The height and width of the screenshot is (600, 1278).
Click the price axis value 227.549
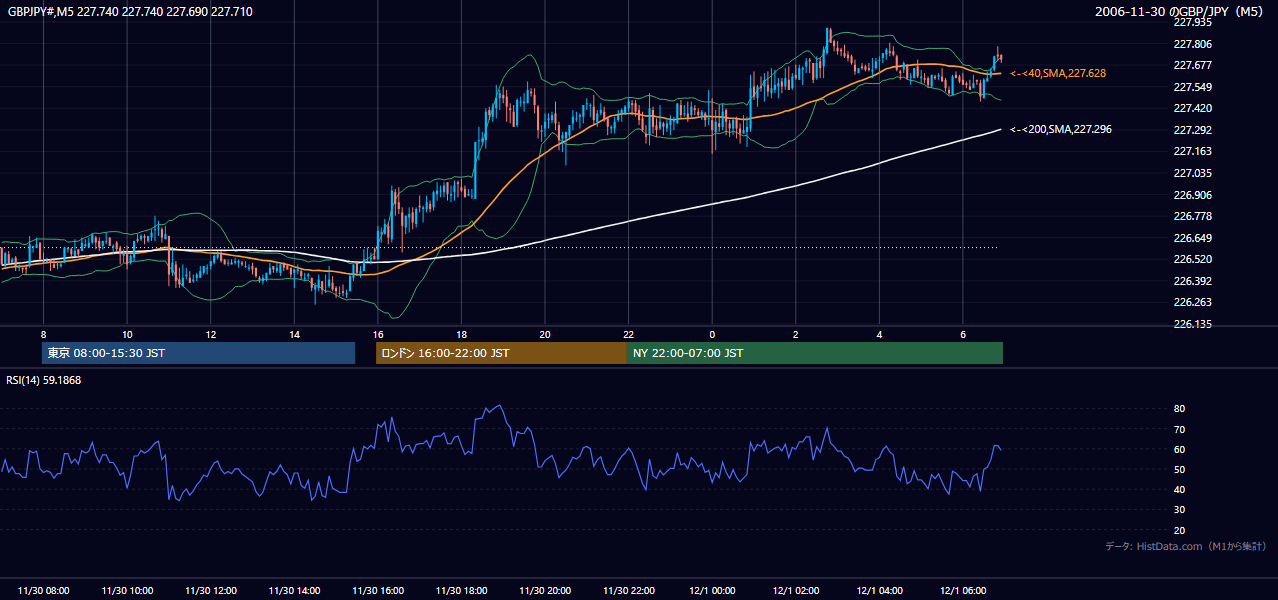pyautogui.click(x=1192, y=87)
